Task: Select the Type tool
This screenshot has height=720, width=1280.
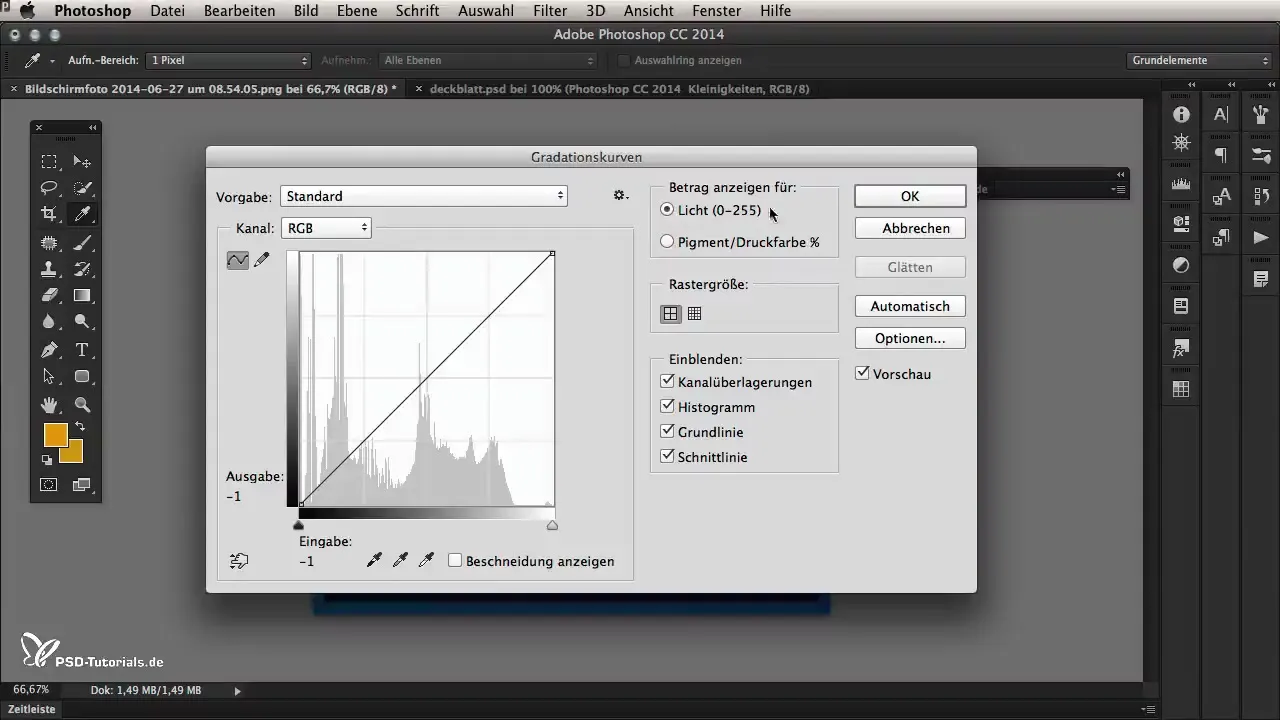Action: tap(83, 350)
